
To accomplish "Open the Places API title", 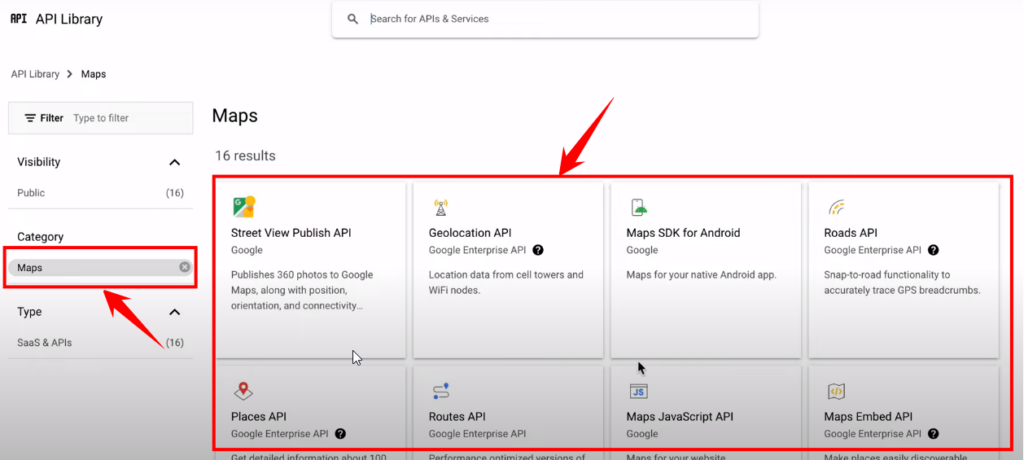I will 259,416.
